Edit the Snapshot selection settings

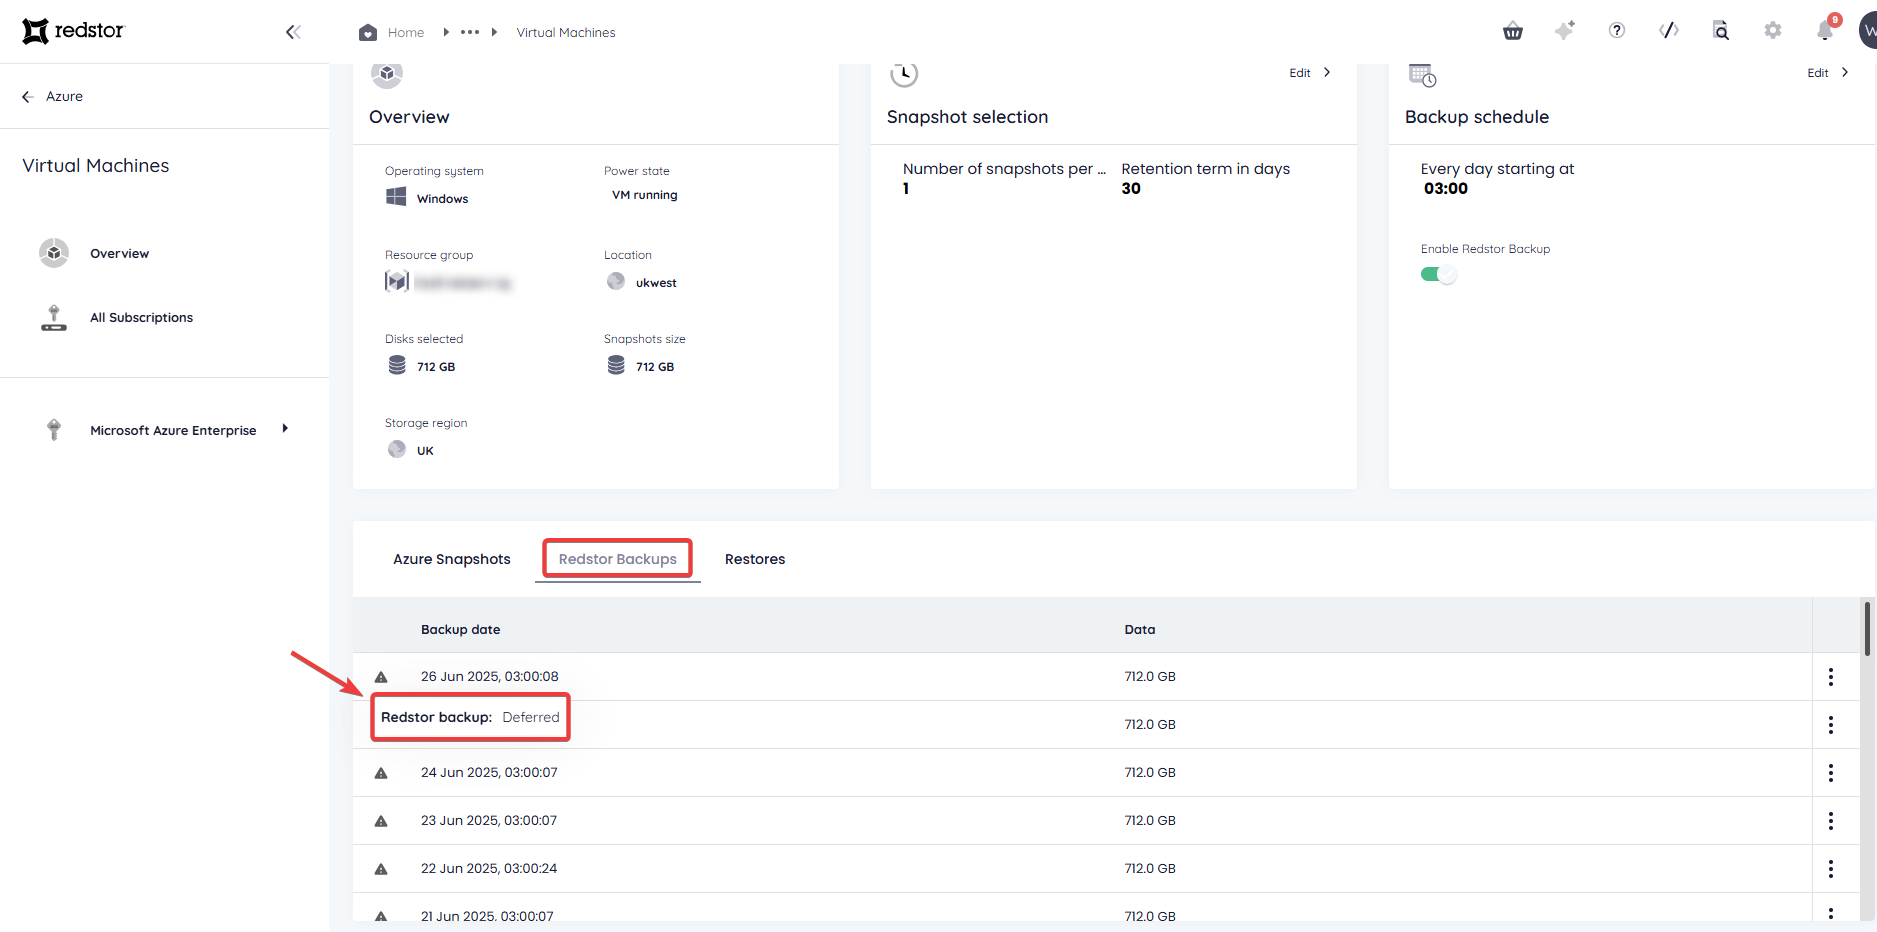(1310, 73)
